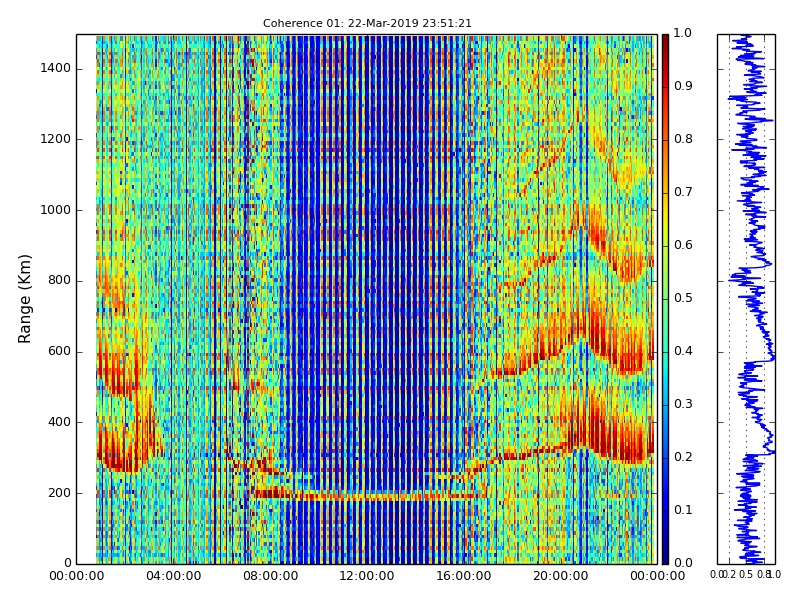800x600 pixels.
Task: Click the y-axis tick label 1000
Action: click(x=56, y=210)
